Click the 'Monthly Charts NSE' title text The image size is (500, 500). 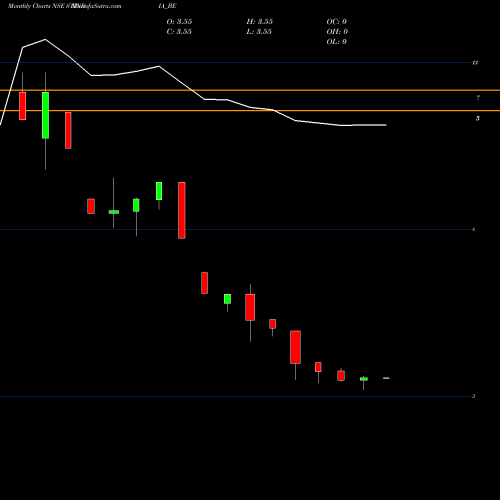[x=36, y=6]
